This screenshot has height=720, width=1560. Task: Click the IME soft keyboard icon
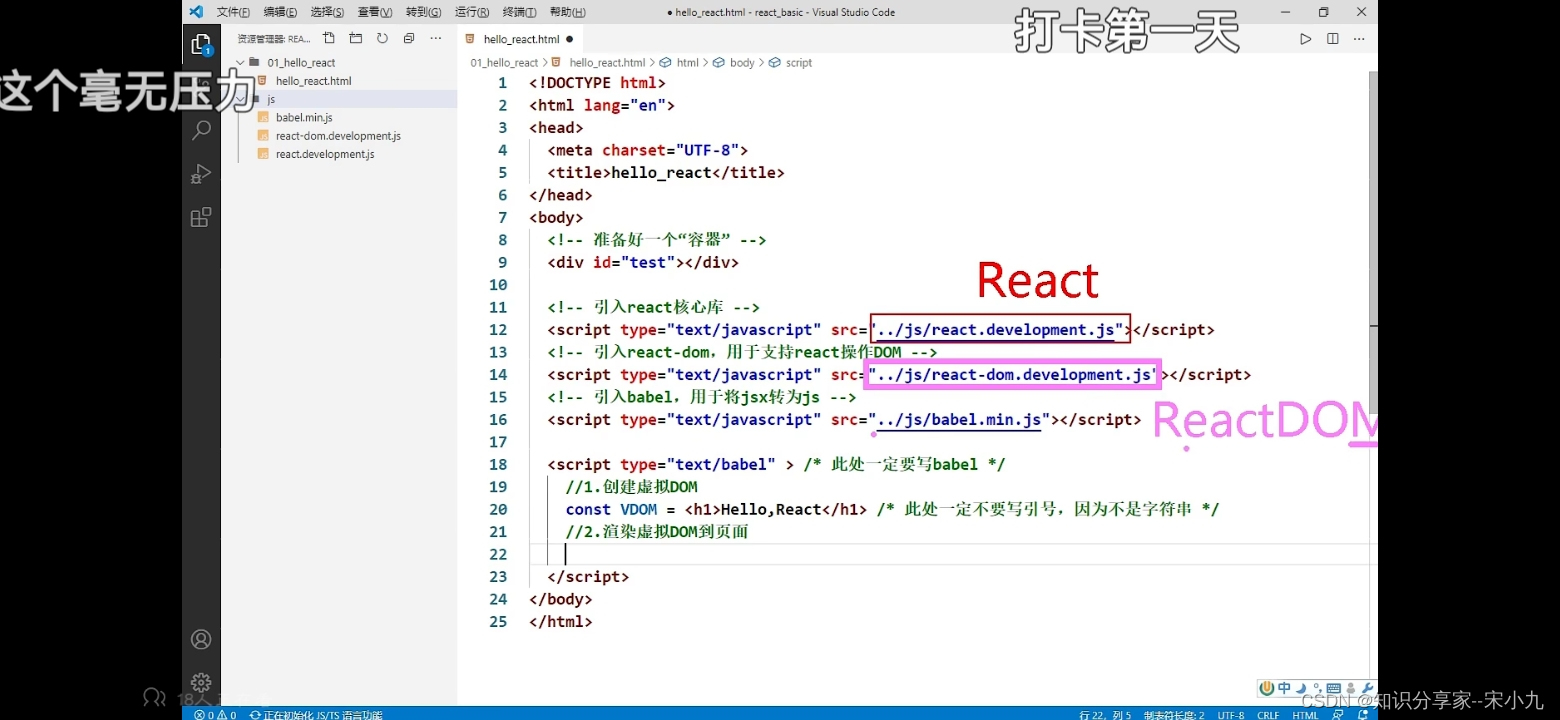[x=1333, y=689]
